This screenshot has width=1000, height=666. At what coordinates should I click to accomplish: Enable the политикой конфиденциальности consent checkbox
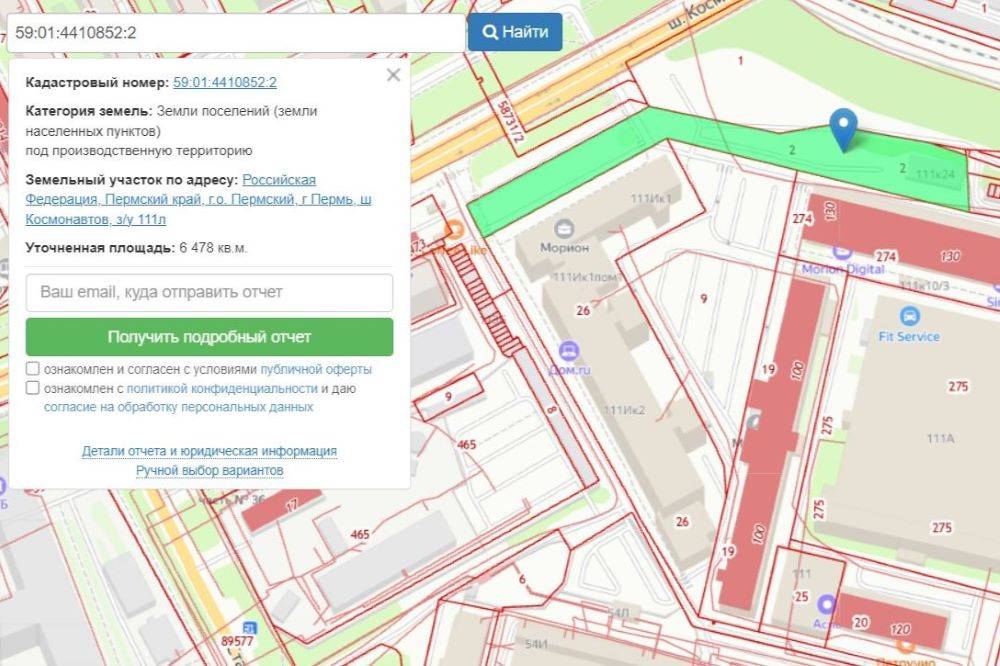pyautogui.click(x=31, y=388)
